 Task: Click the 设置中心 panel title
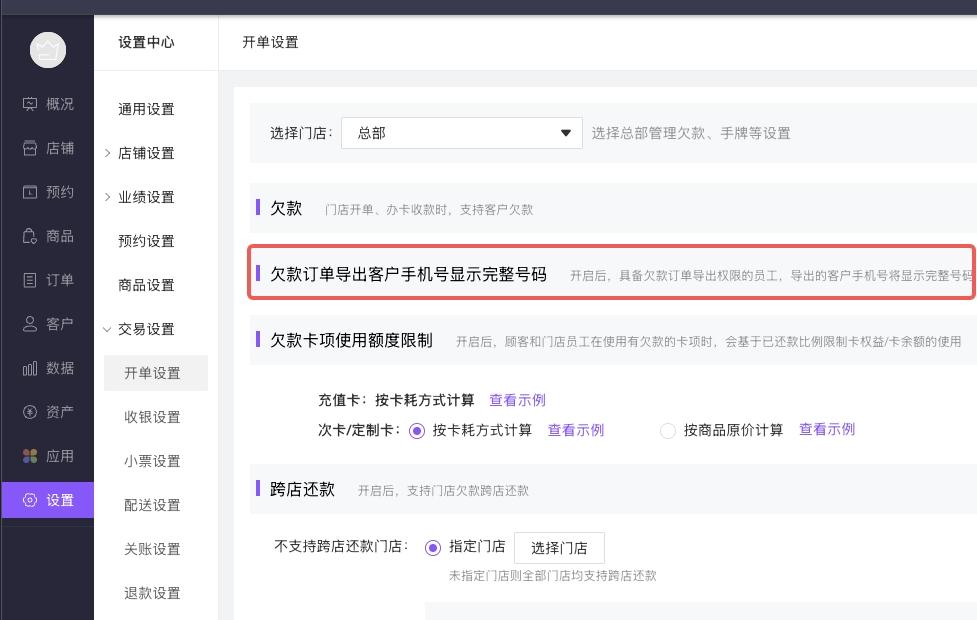pyautogui.click(x=146, y=42)
